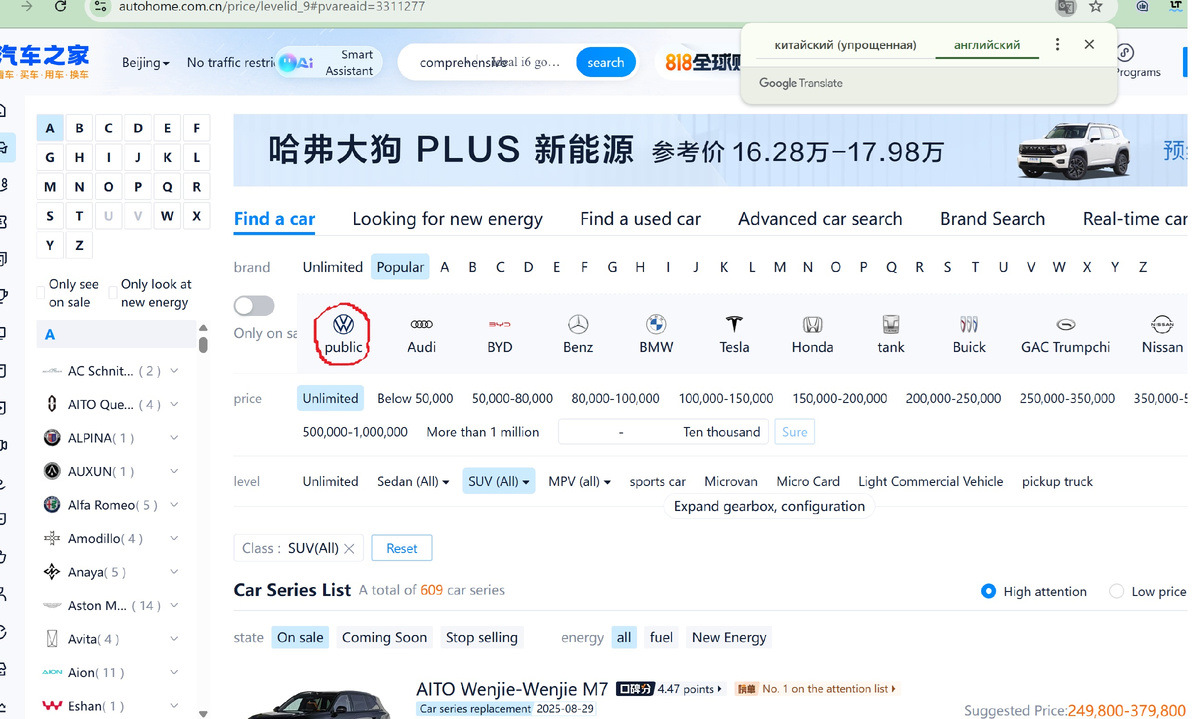The image size is (1200, 719).
Task: Click the blue search button
Action: pyautogui.click(x=606, y=62)
